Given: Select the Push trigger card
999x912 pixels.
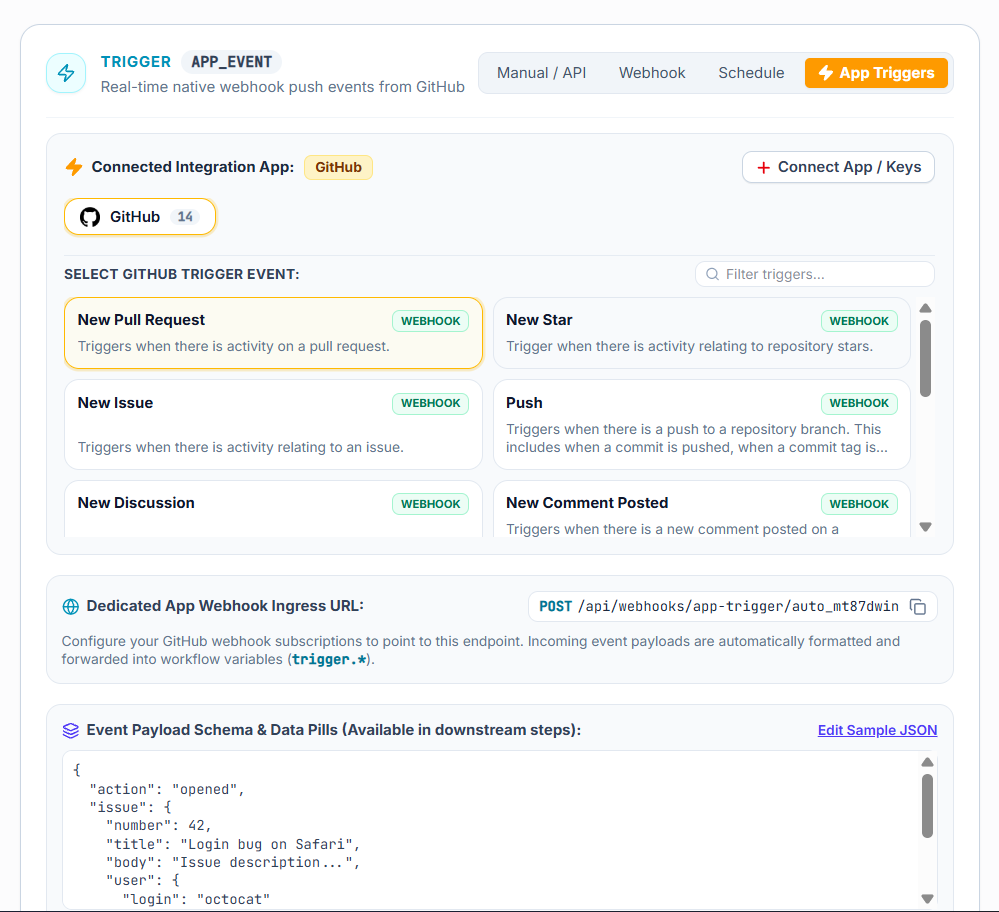Looking at the screenshot, I should (701, 424).
